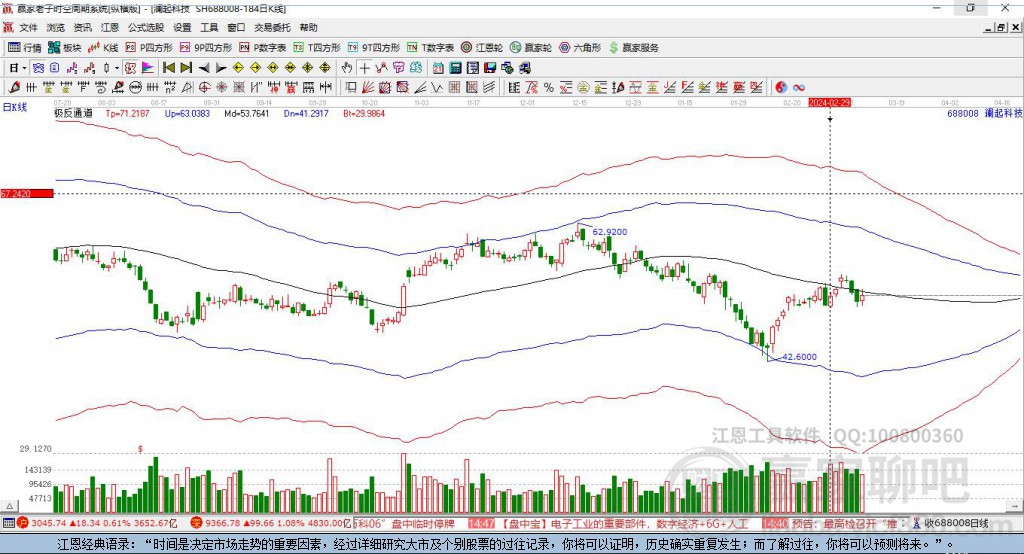
Task: Open the 帮助 menu
Action: coord(308,27)
